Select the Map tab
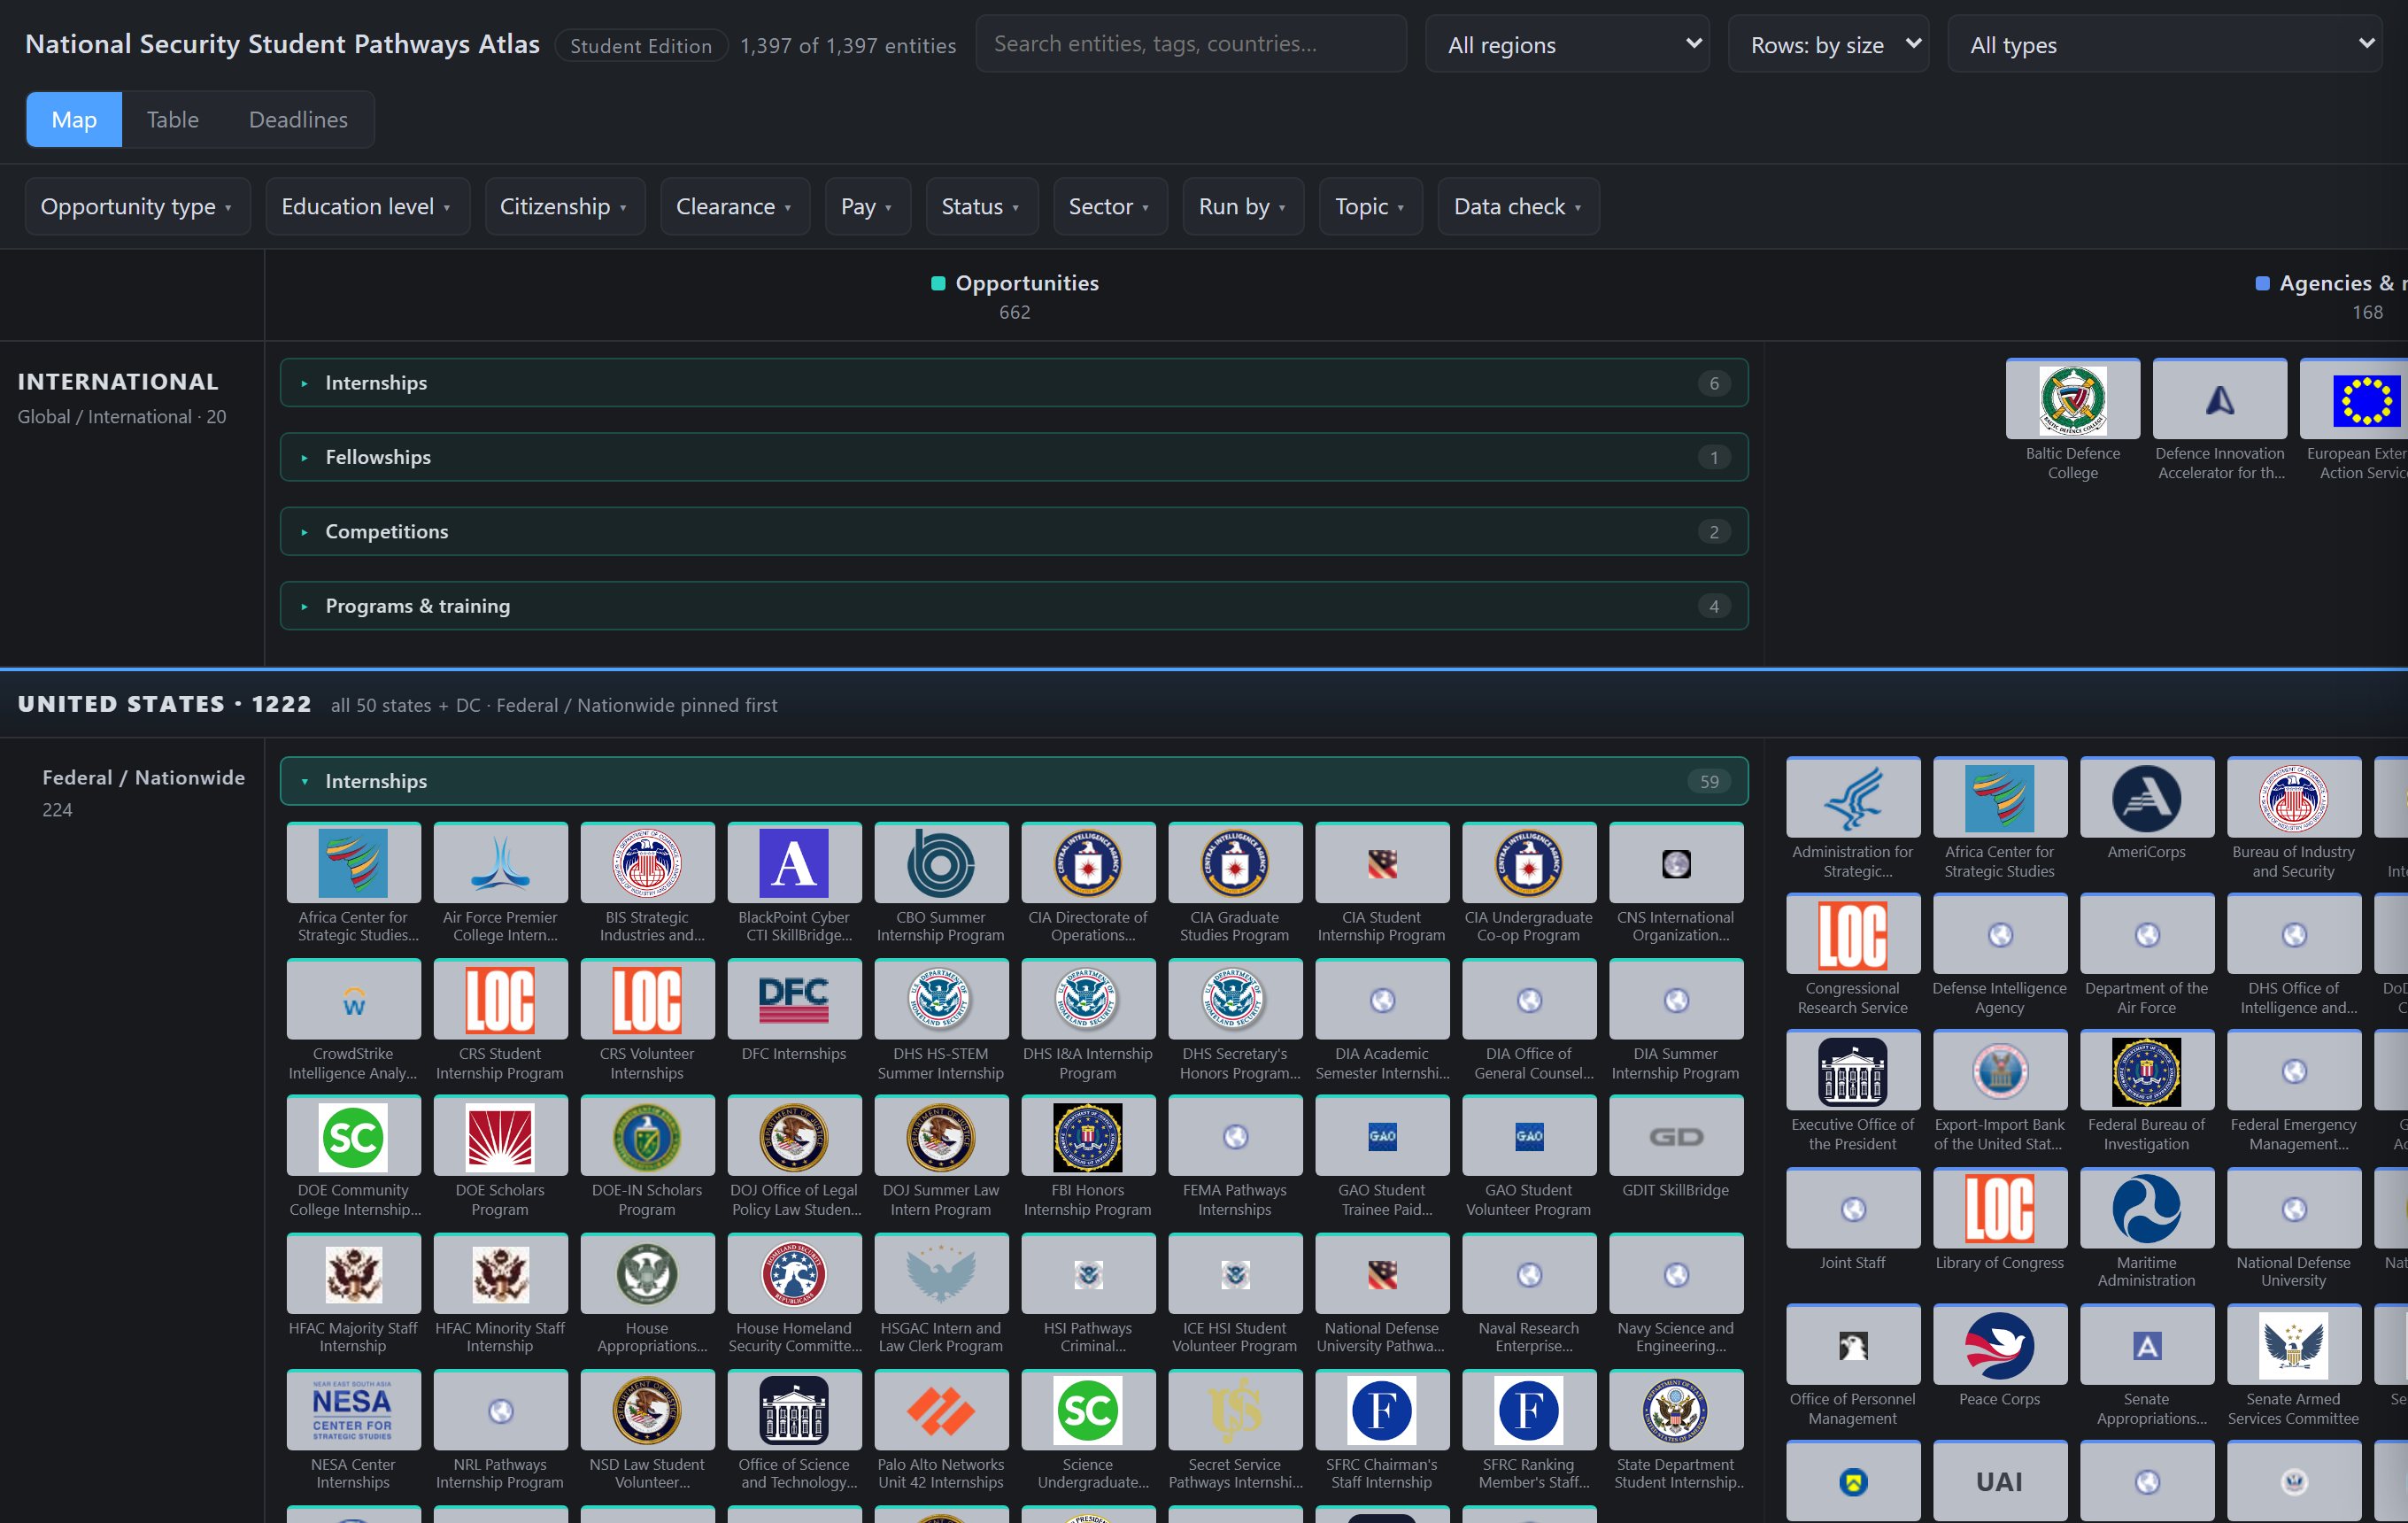2408x1523 pixels. point(74,120)
